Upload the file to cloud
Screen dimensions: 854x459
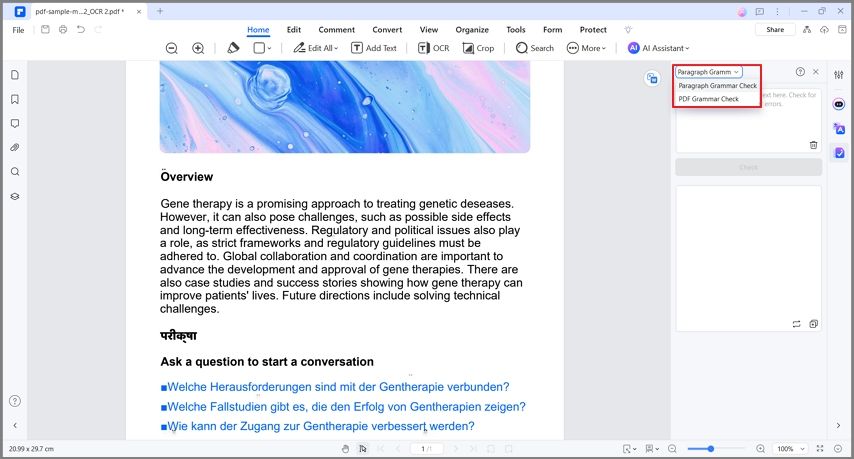tap(824, 29)
